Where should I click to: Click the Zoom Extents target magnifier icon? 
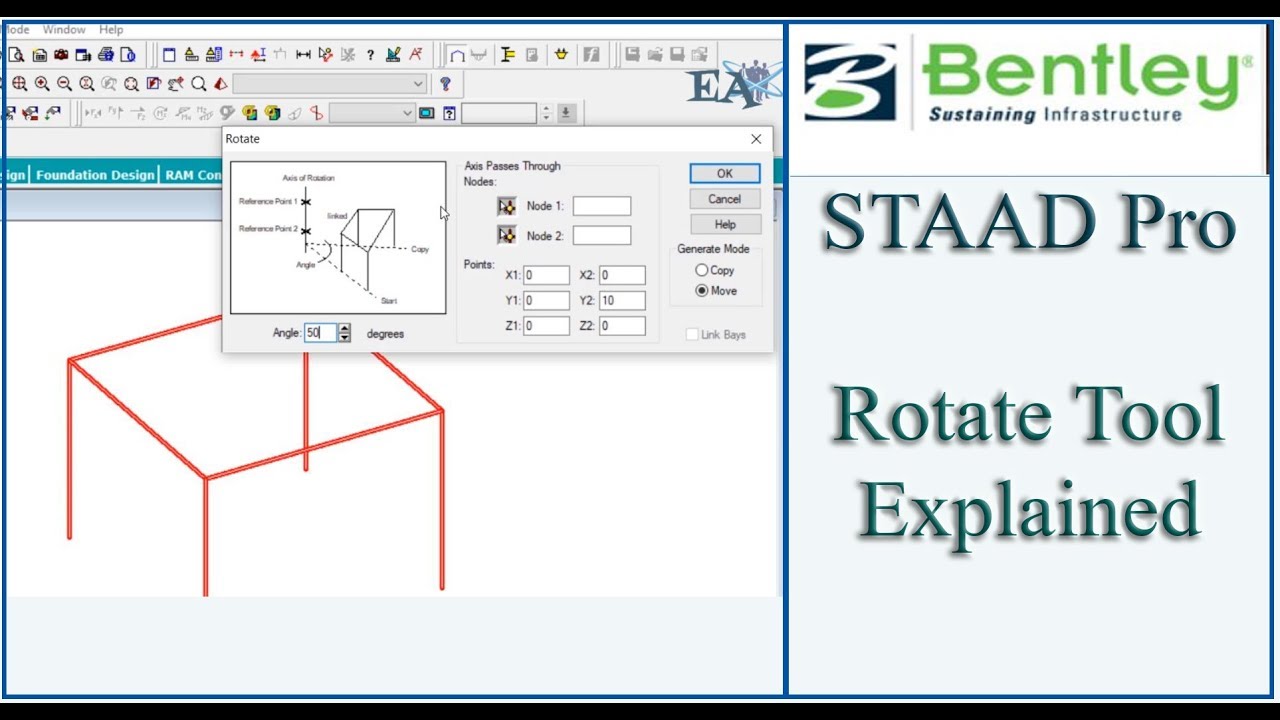pos(131,84)
